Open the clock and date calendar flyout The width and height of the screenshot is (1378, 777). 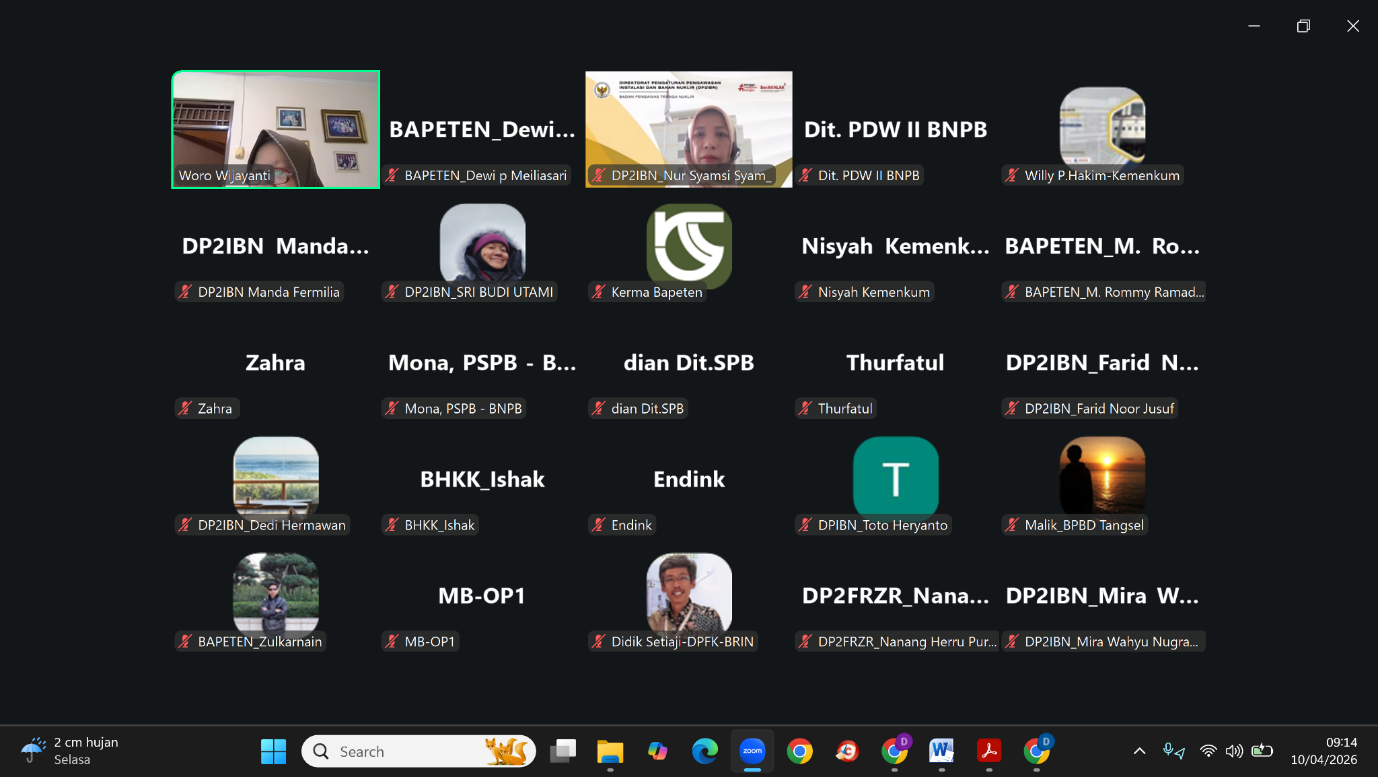(1323, 751)
